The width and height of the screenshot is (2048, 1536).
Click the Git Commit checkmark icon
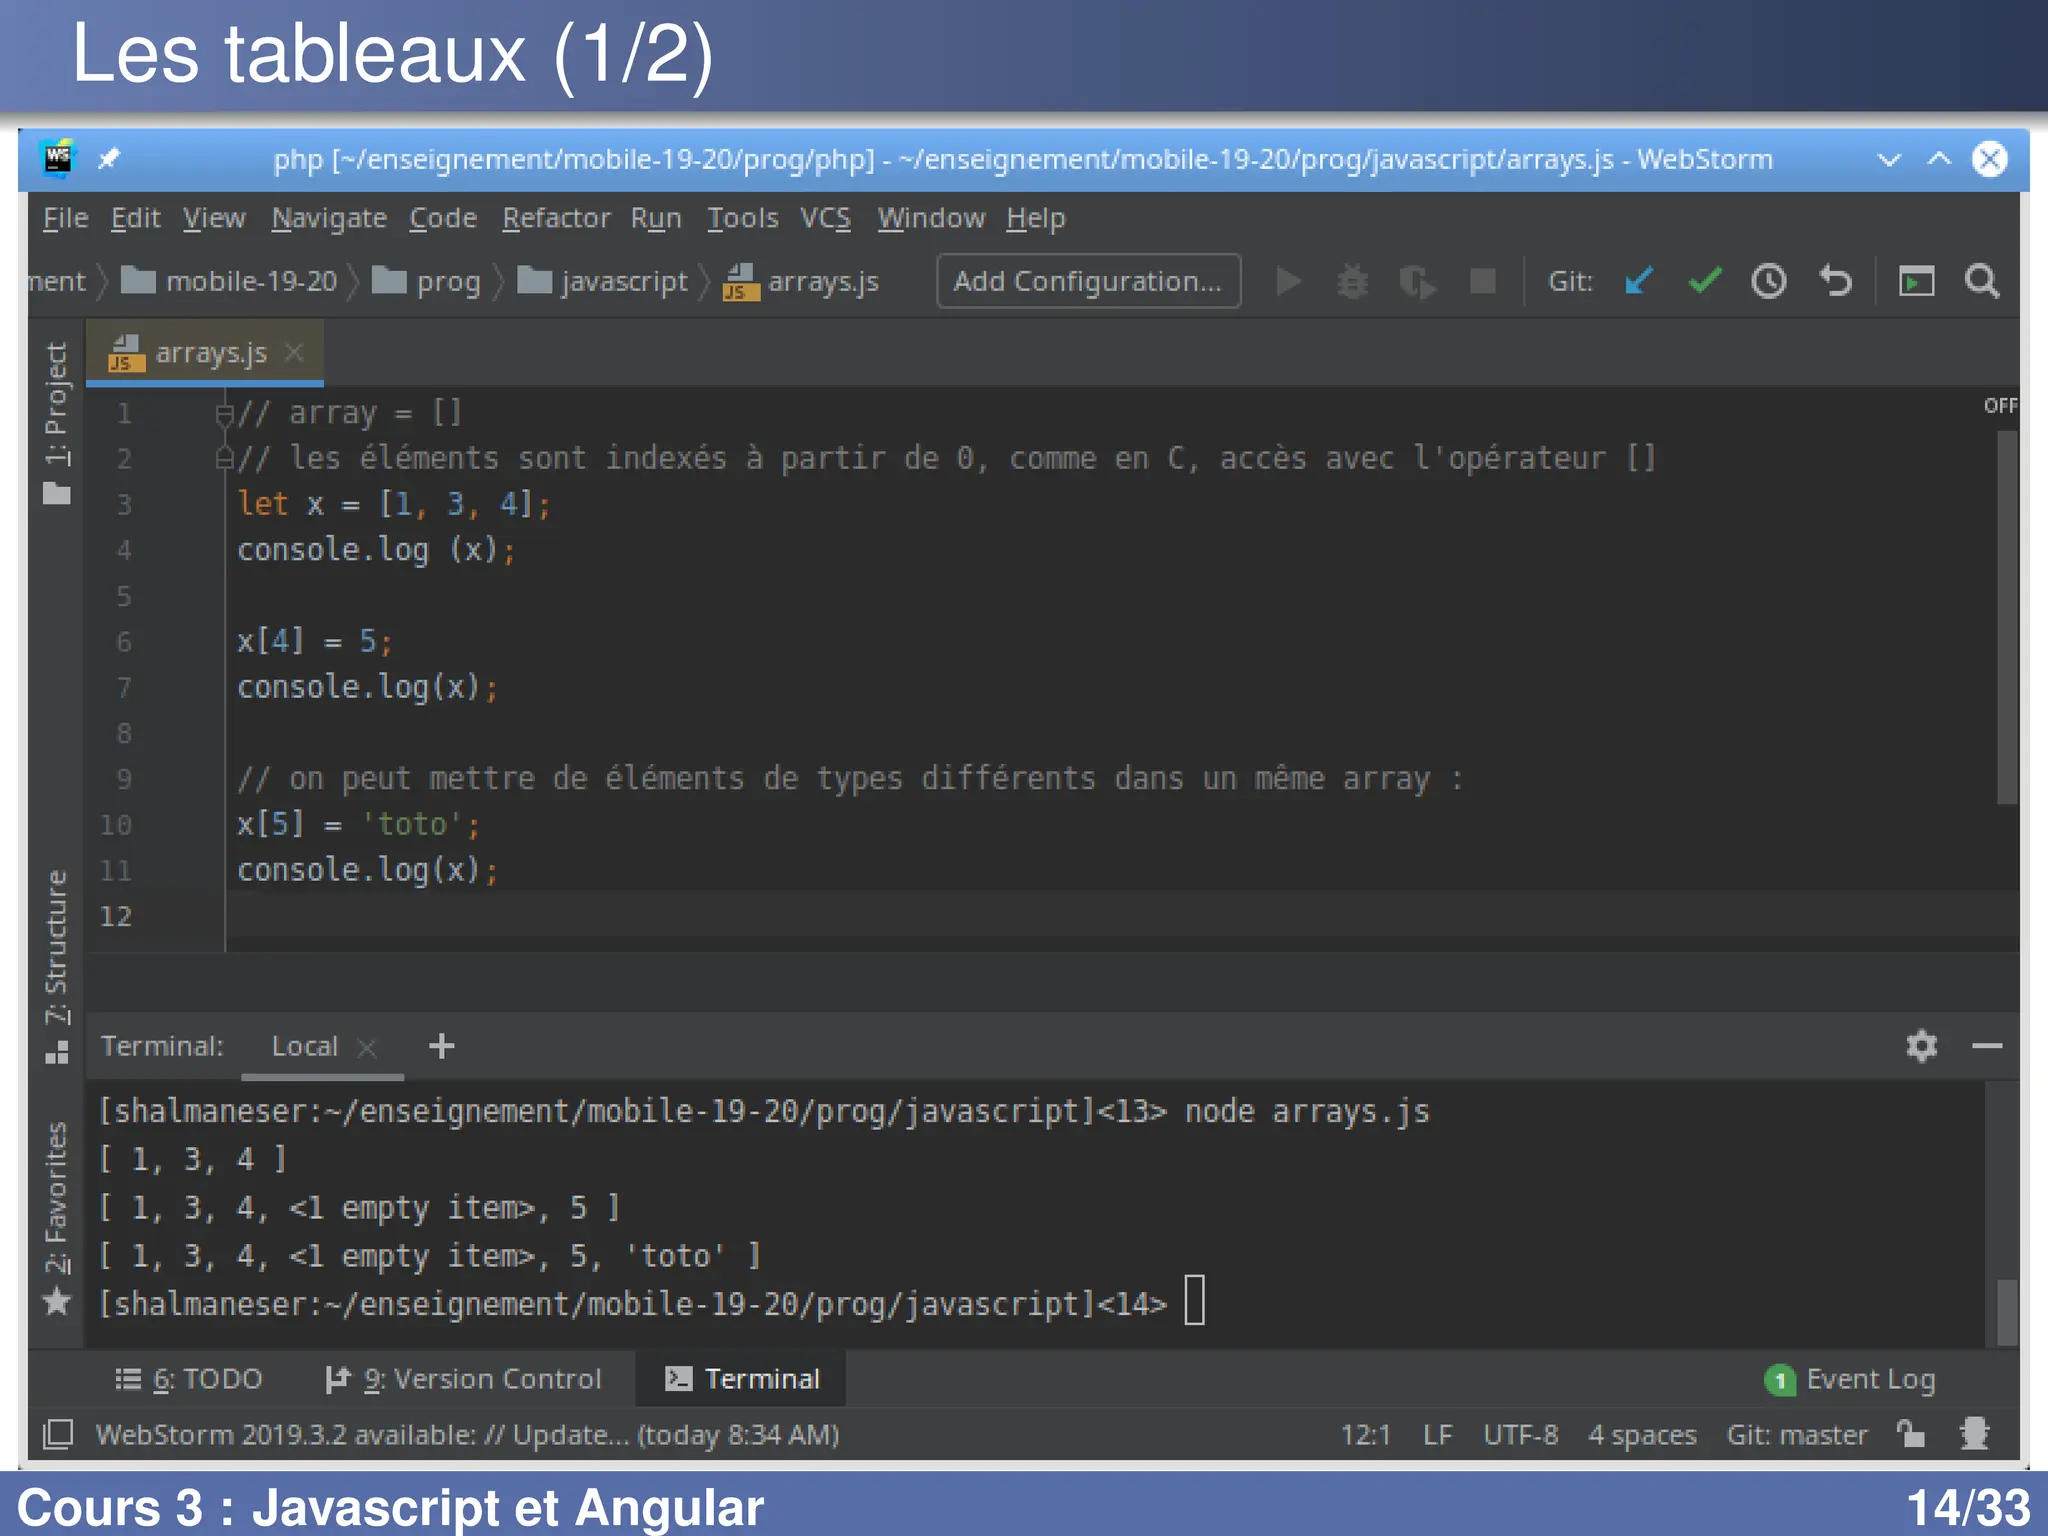tap(1704, 282)
